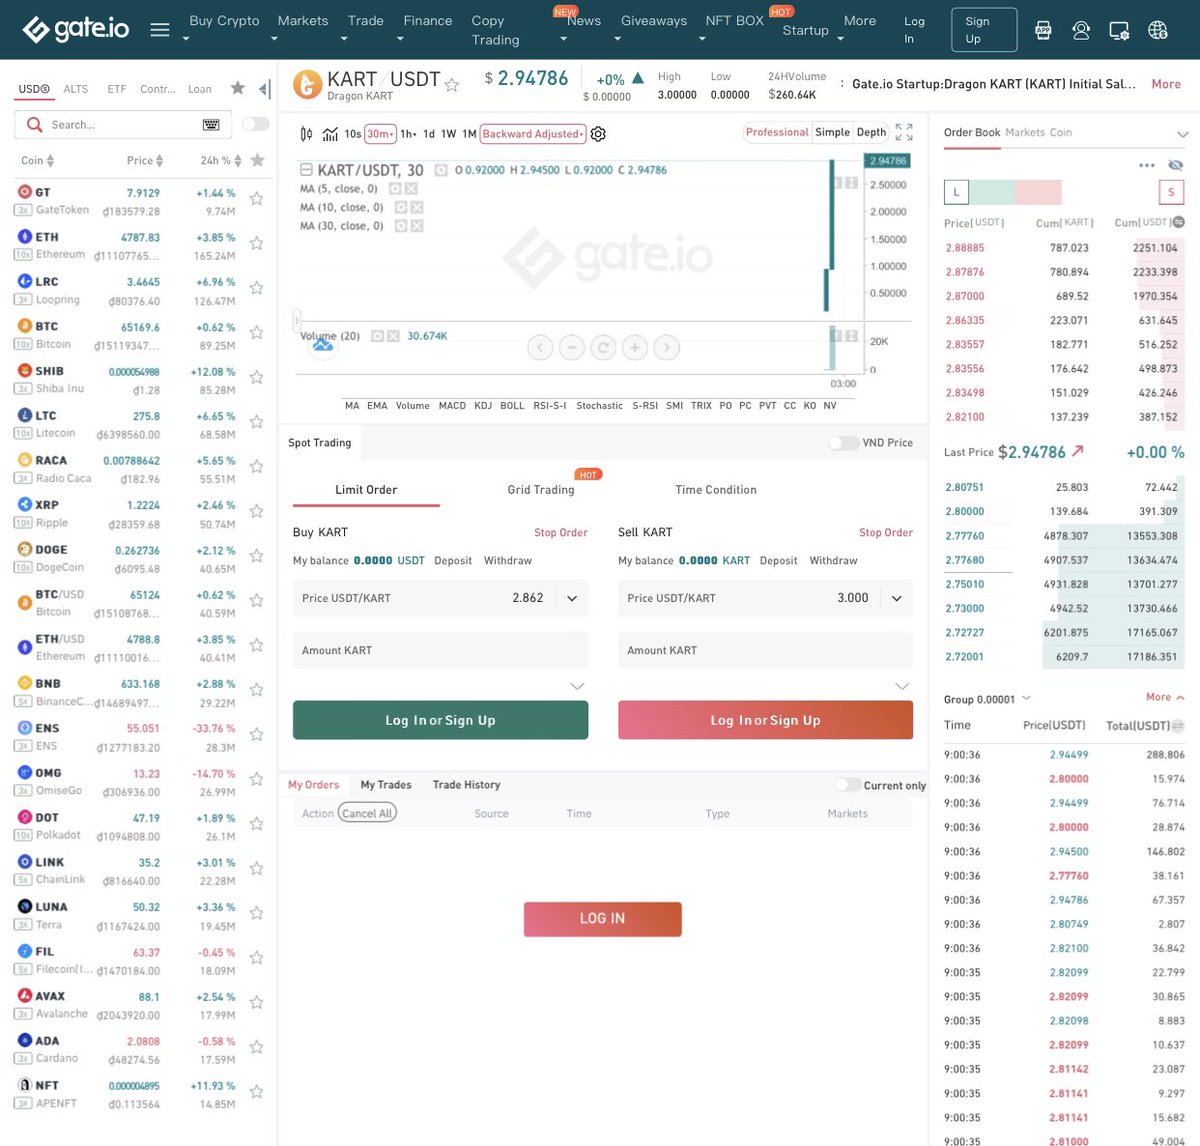Click the order book buy-sell ratio bar
This screenshot has width=1200, height=1146.
tap(1015, 192)
